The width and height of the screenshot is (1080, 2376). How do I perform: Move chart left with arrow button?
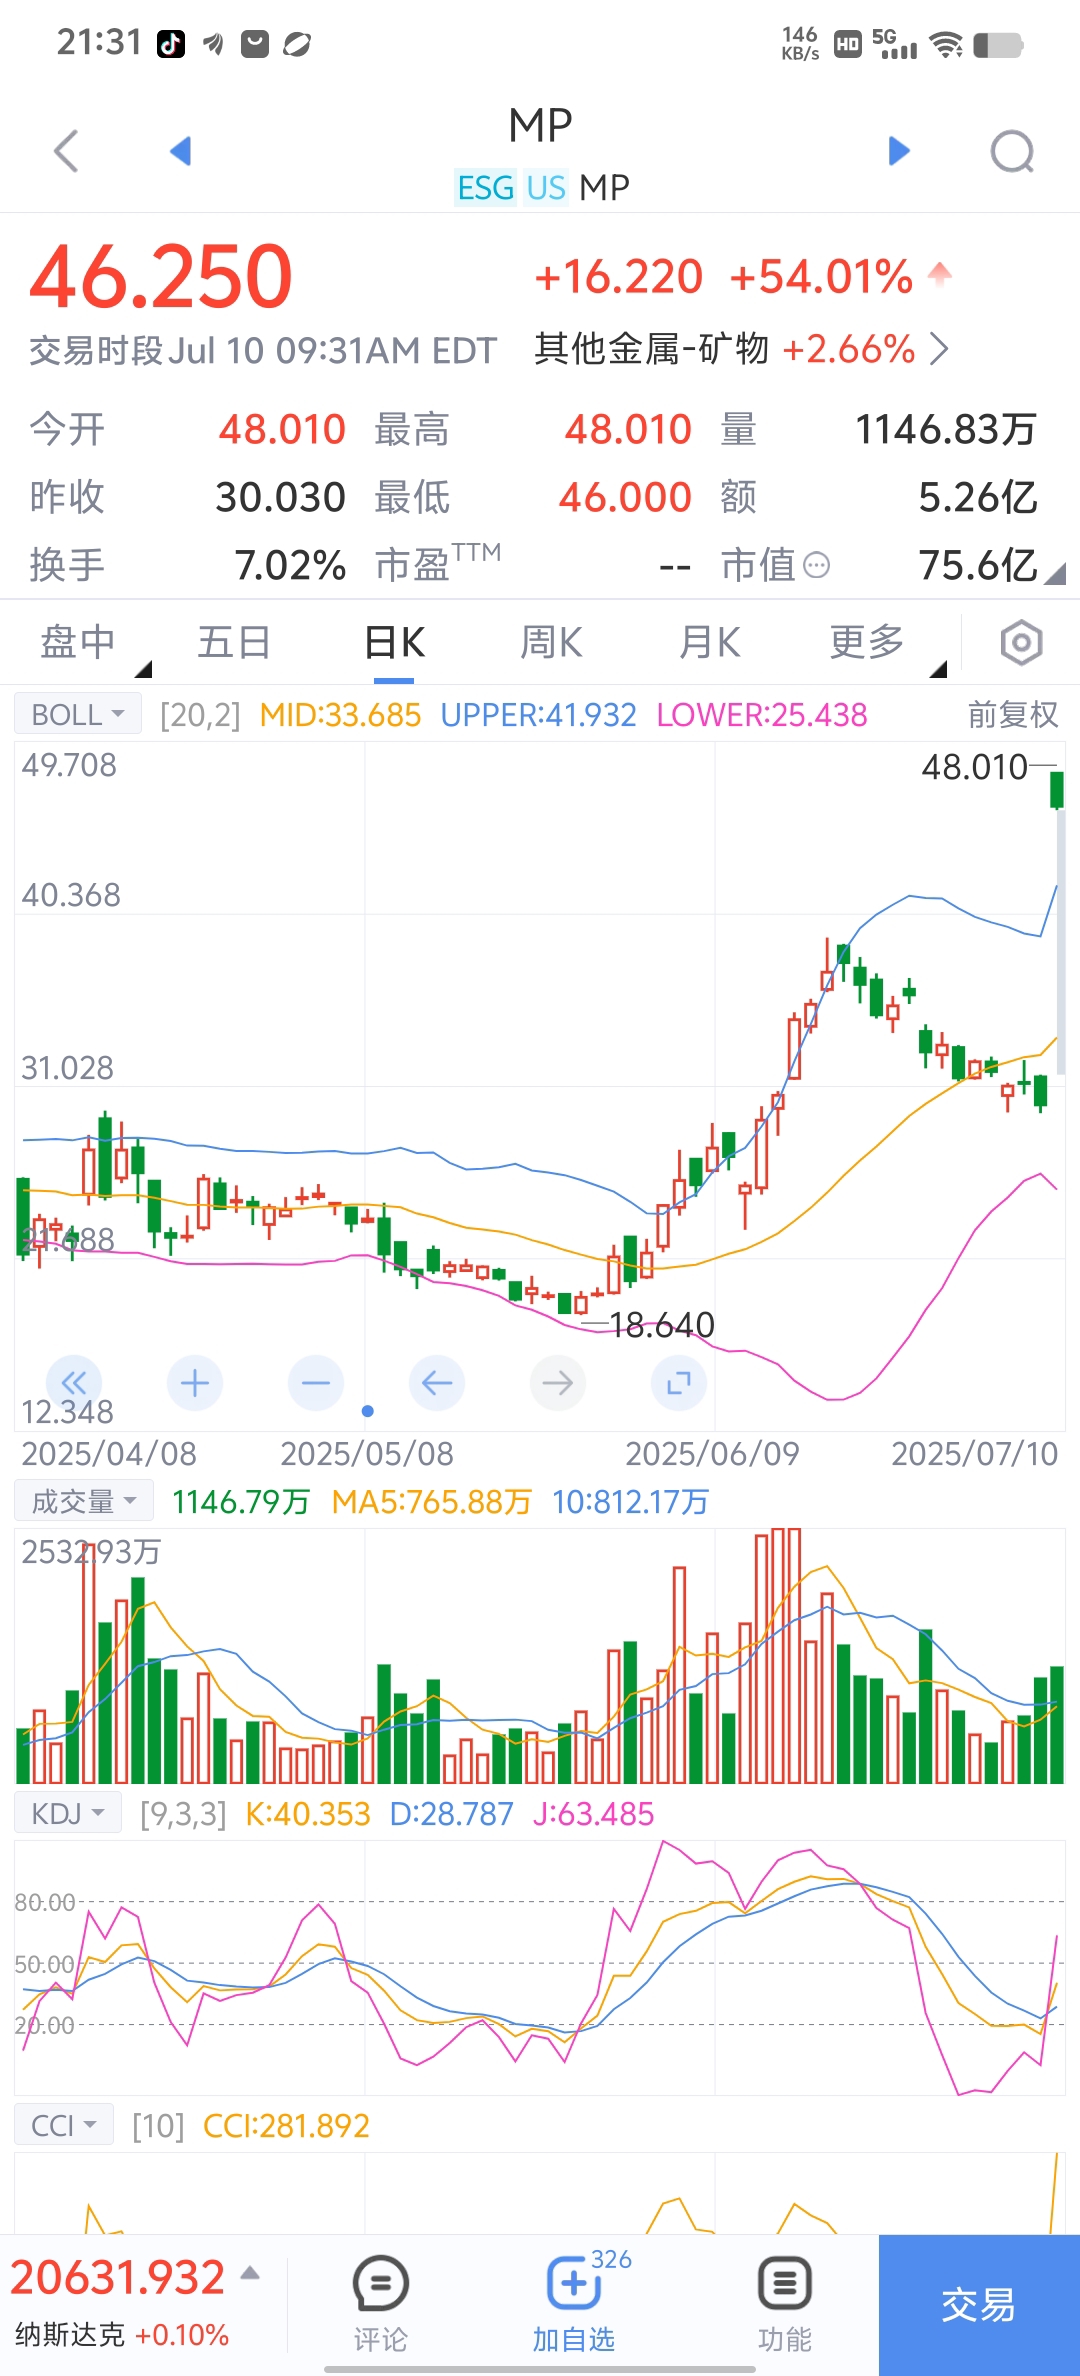click(x=437, y=1383)
